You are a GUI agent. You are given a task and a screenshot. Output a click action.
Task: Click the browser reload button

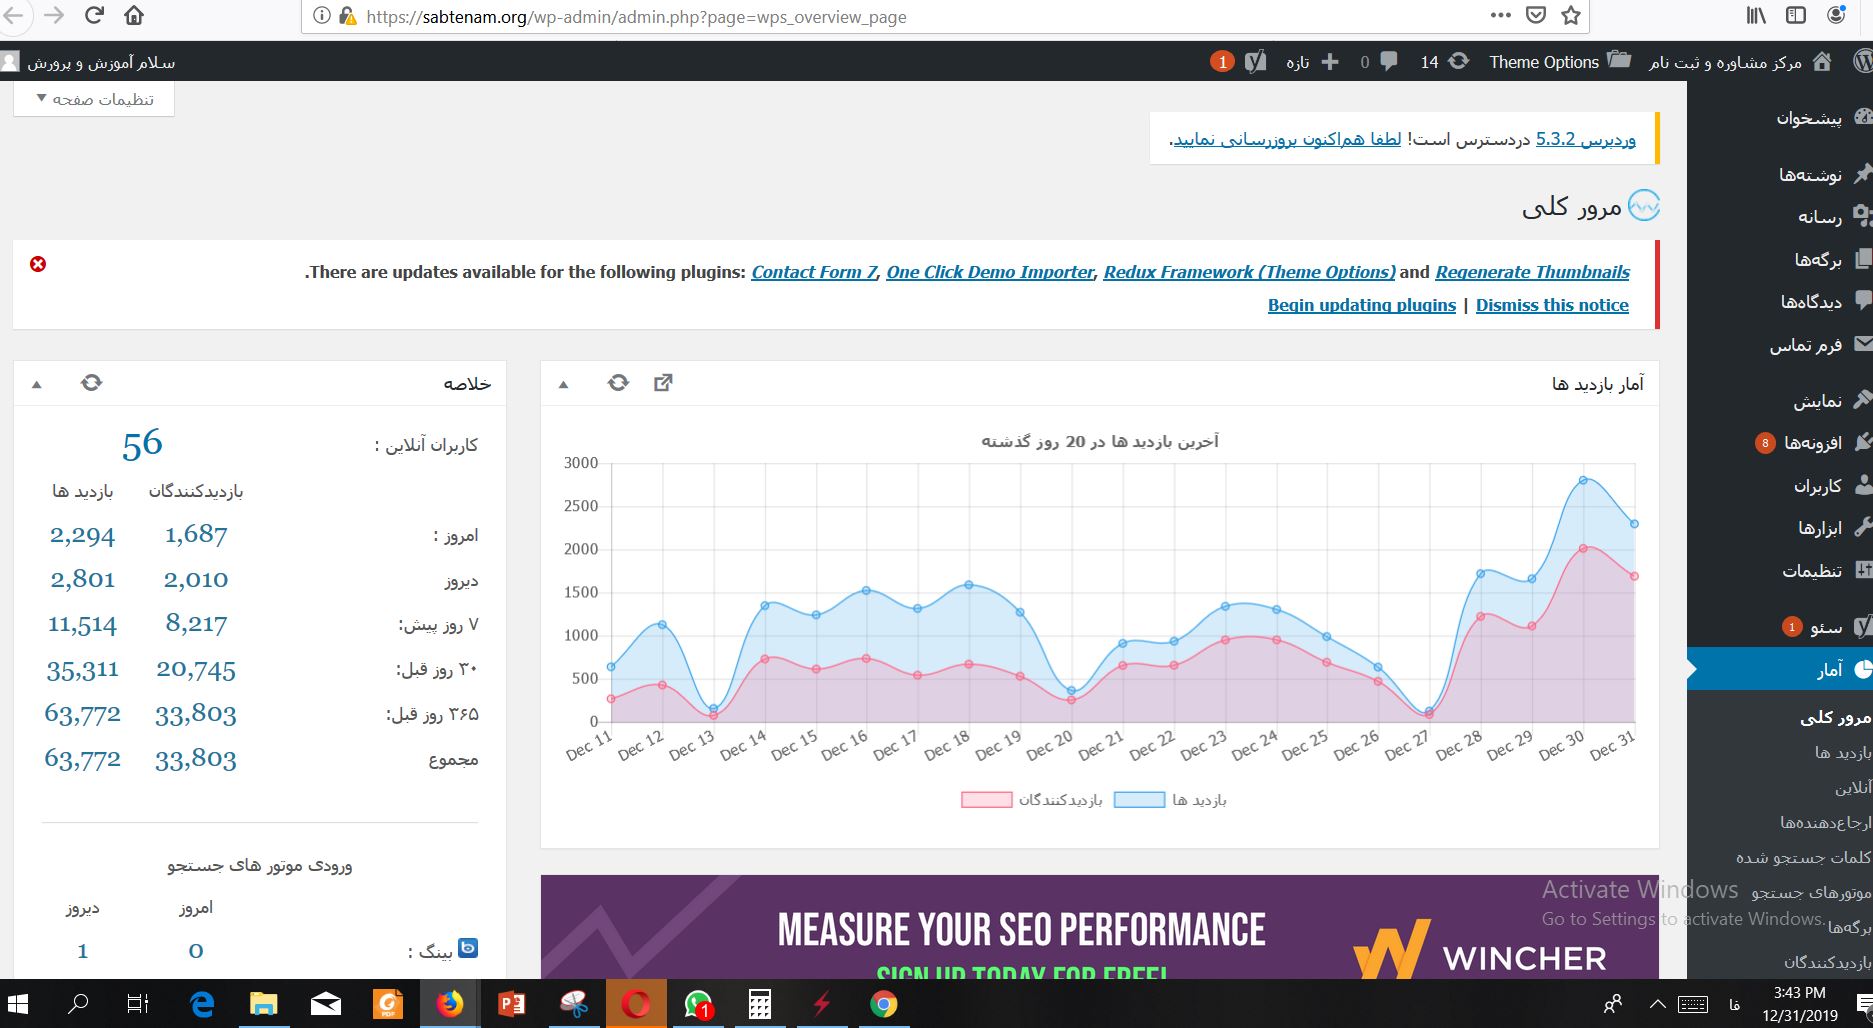click(x=94, y=15)
